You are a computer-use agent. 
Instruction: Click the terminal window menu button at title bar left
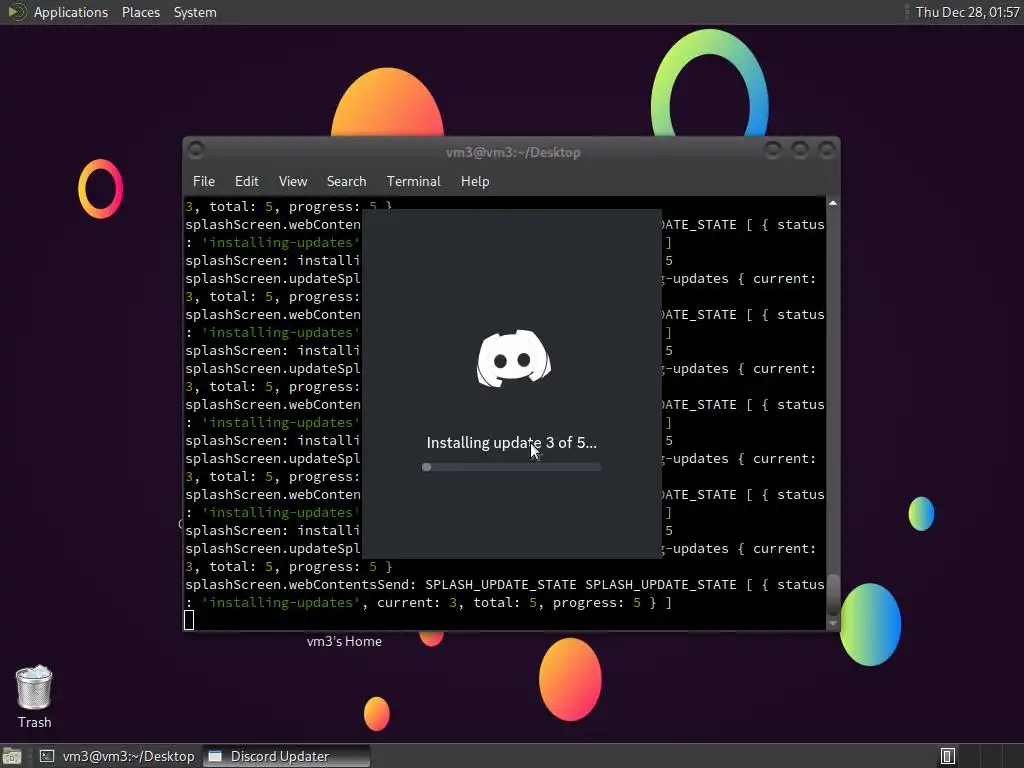pyautogui.click(x=196, y=150)
